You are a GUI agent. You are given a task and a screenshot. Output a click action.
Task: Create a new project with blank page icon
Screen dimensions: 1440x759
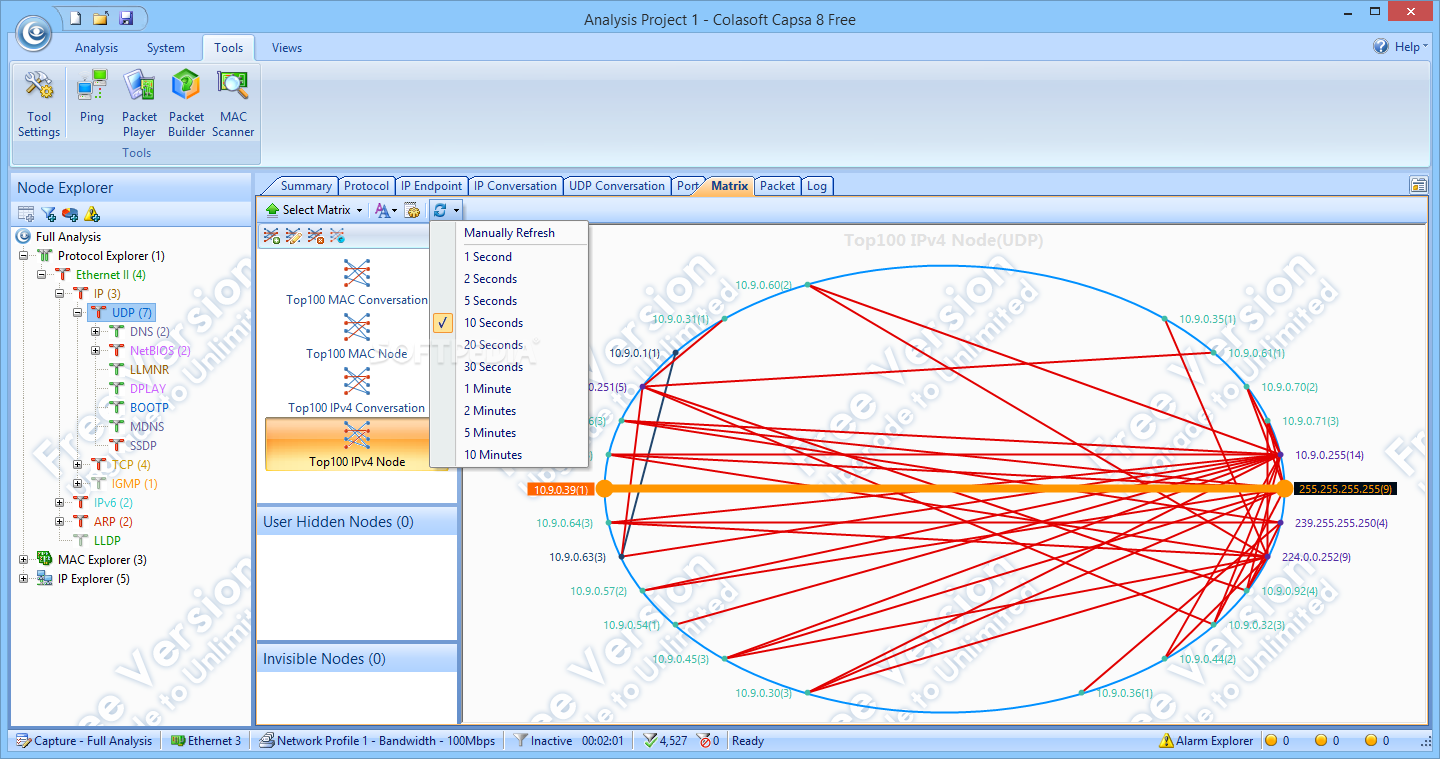(75, 18)
